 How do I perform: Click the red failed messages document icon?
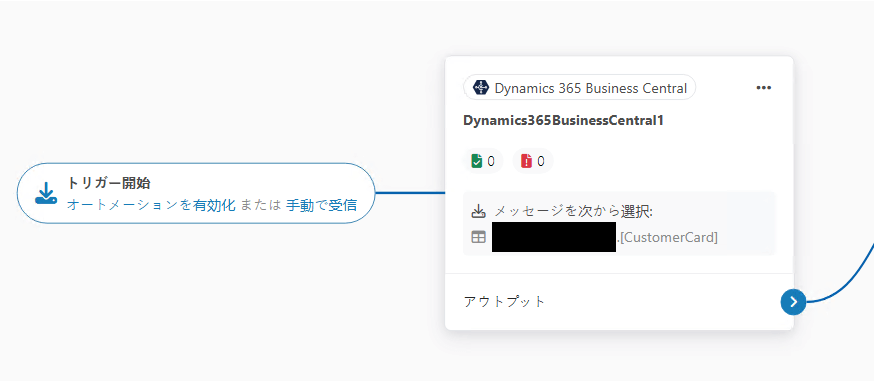tap(526, 161)
